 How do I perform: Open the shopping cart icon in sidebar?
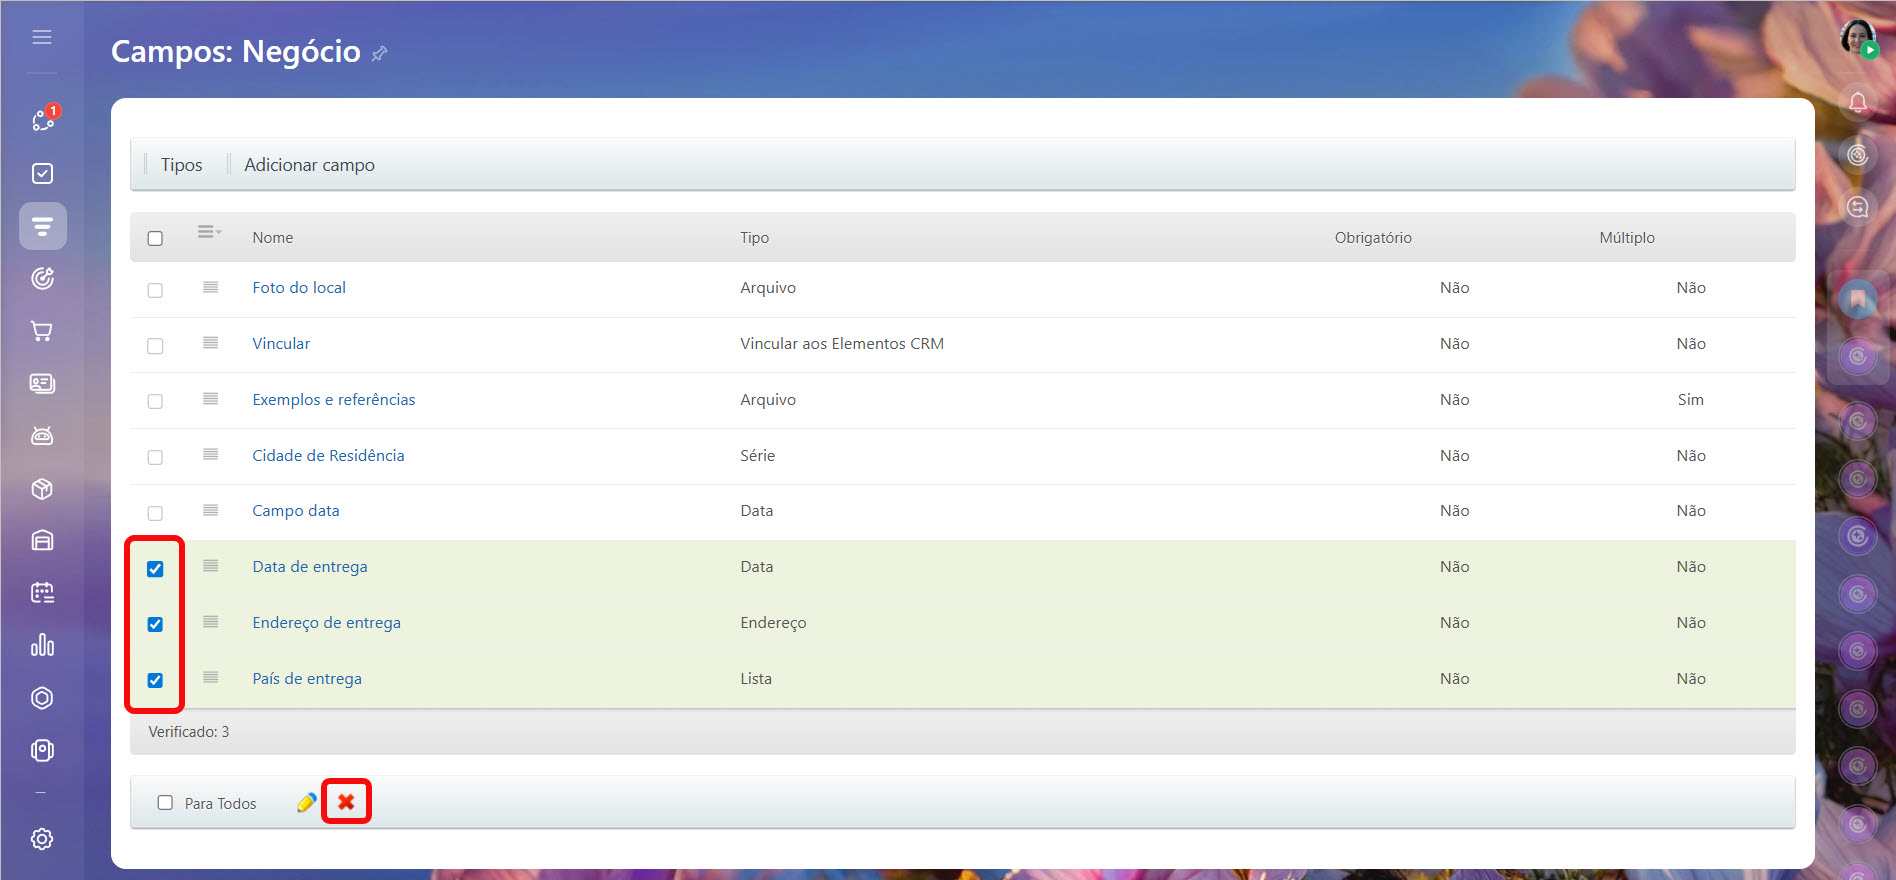42,331
